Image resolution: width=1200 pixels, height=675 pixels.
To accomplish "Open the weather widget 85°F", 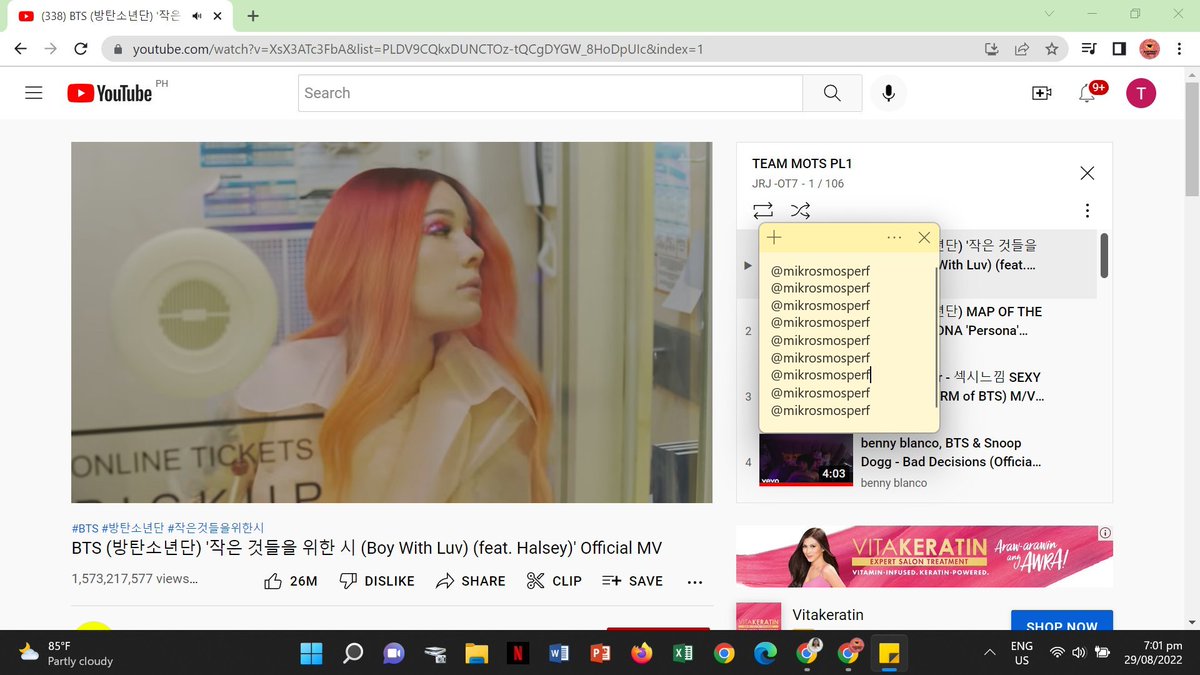I will click(x=66, y=653).
